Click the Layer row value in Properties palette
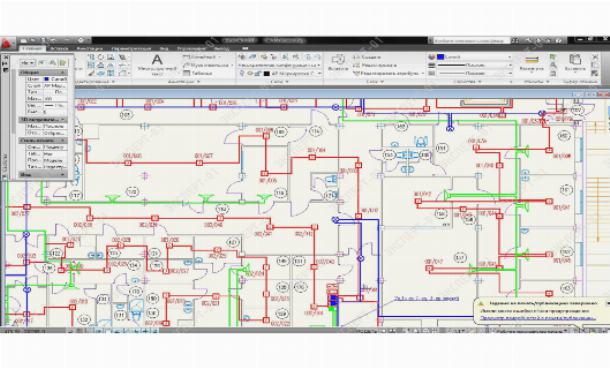610x368 pixels. click(x=54, y=86)
